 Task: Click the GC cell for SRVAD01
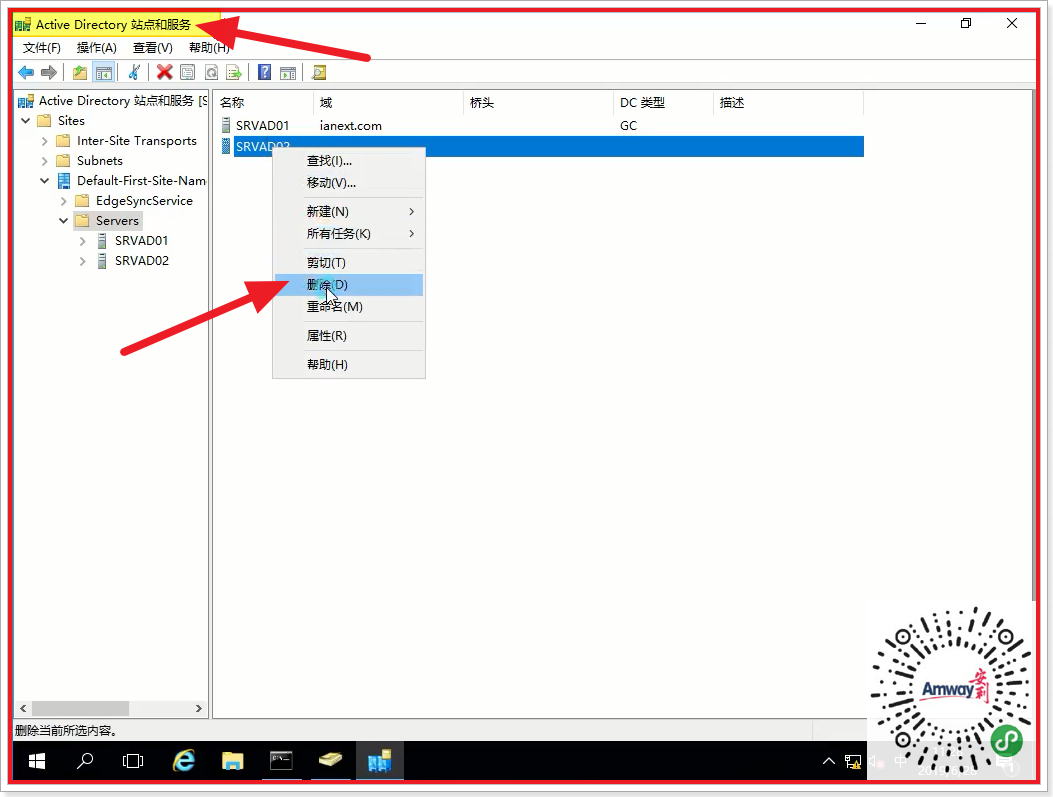click(x=629, y=126)
